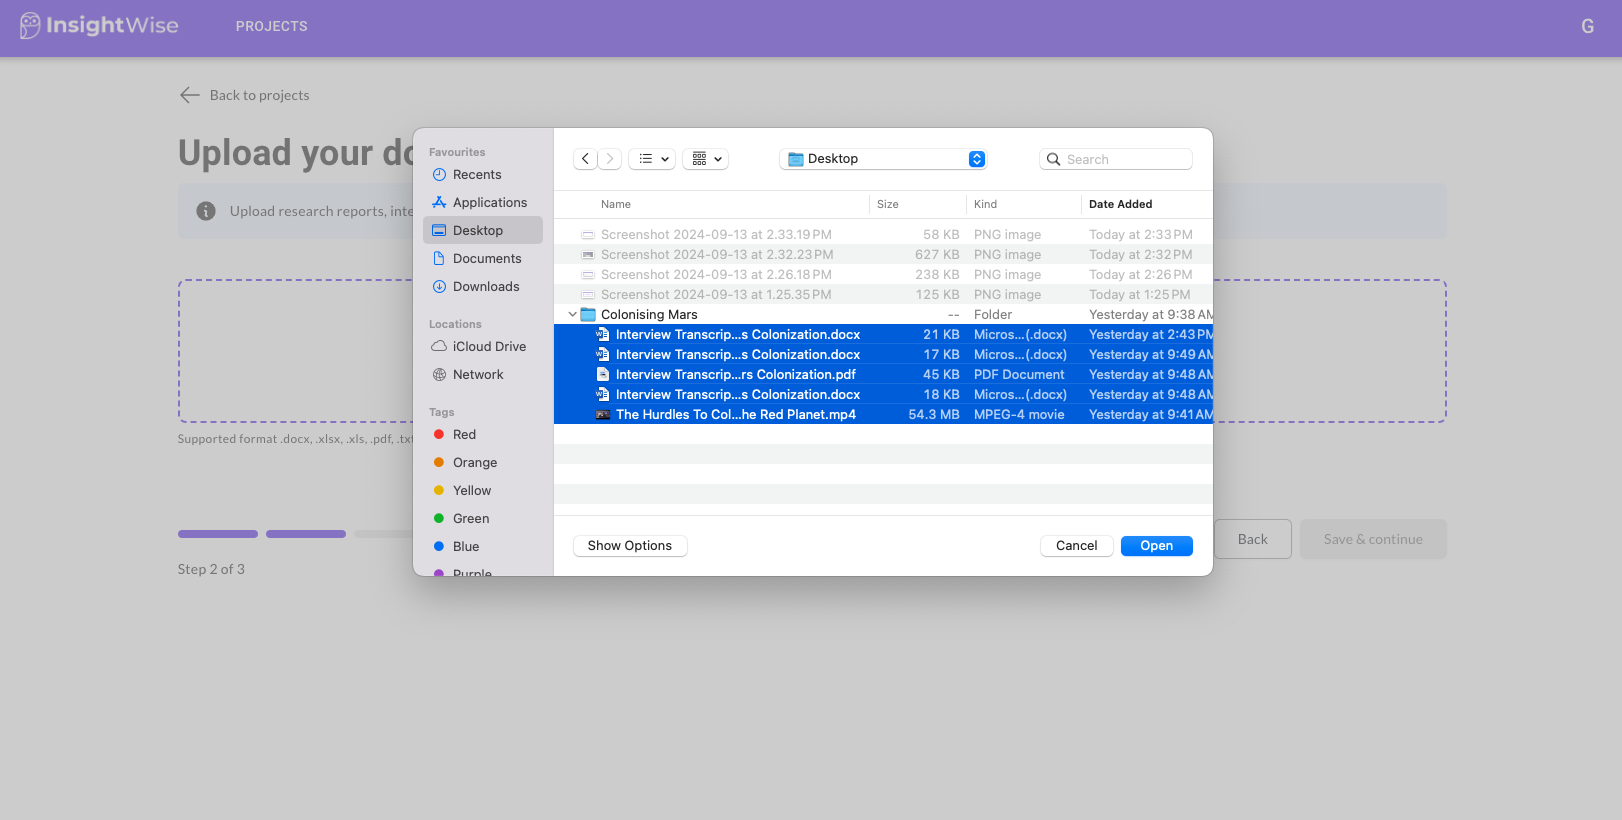The width and height of the screenshot is (1622, 820).
Task: Open the grid grouping dropdown
Action: [x=706, y=159]
